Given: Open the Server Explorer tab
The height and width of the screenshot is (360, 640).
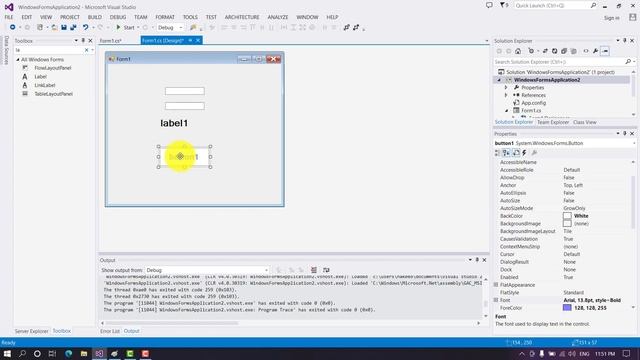Looking at the screenshot, I should coord(31,331).
